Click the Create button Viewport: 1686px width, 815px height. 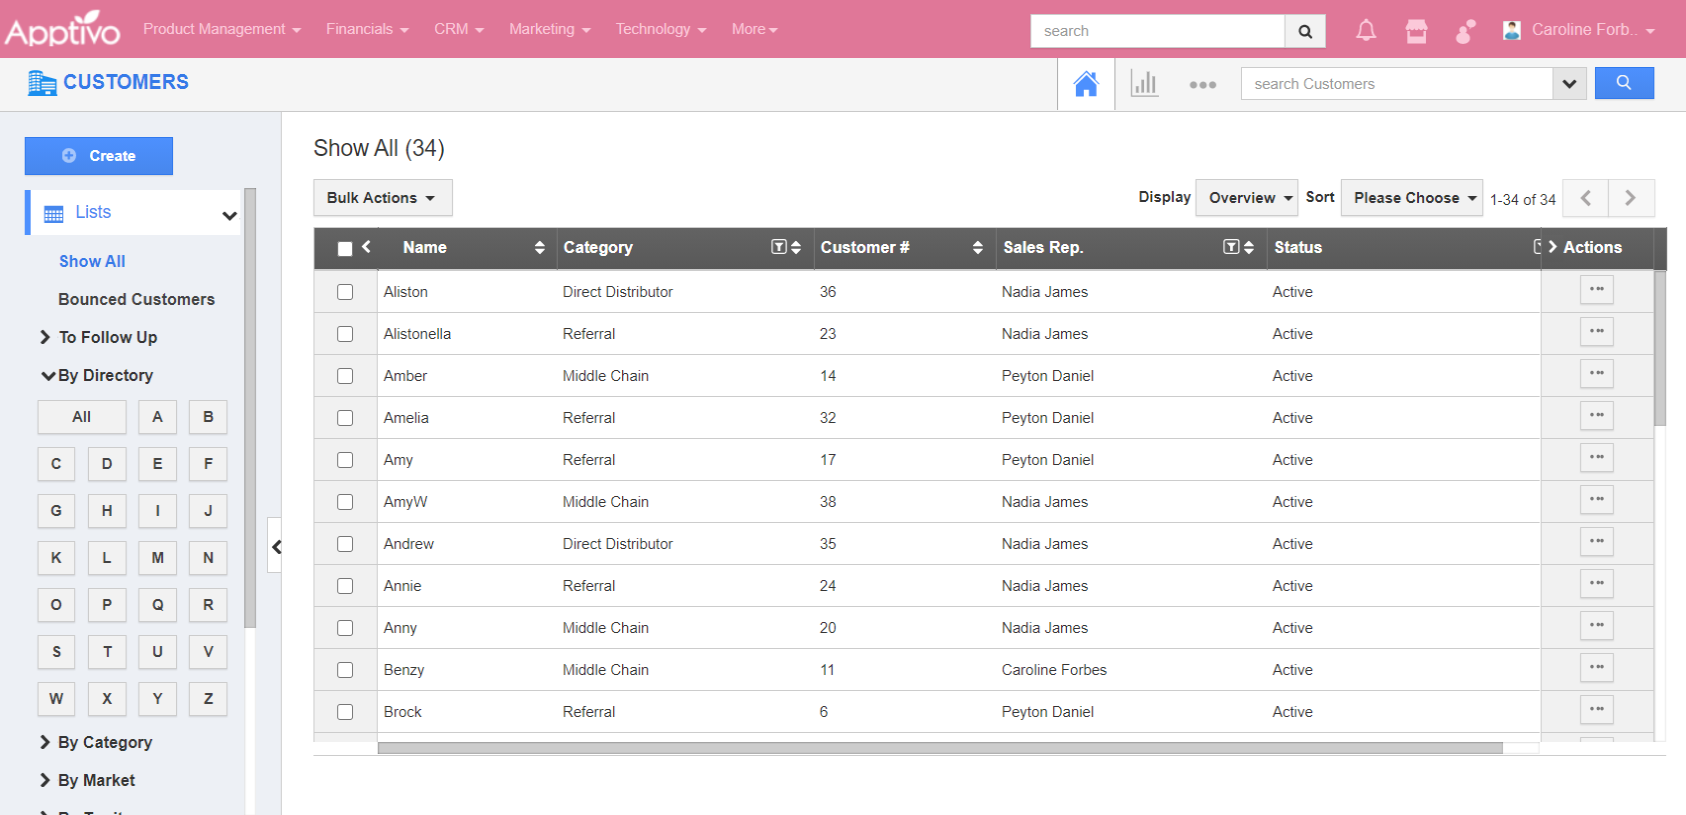99,156
